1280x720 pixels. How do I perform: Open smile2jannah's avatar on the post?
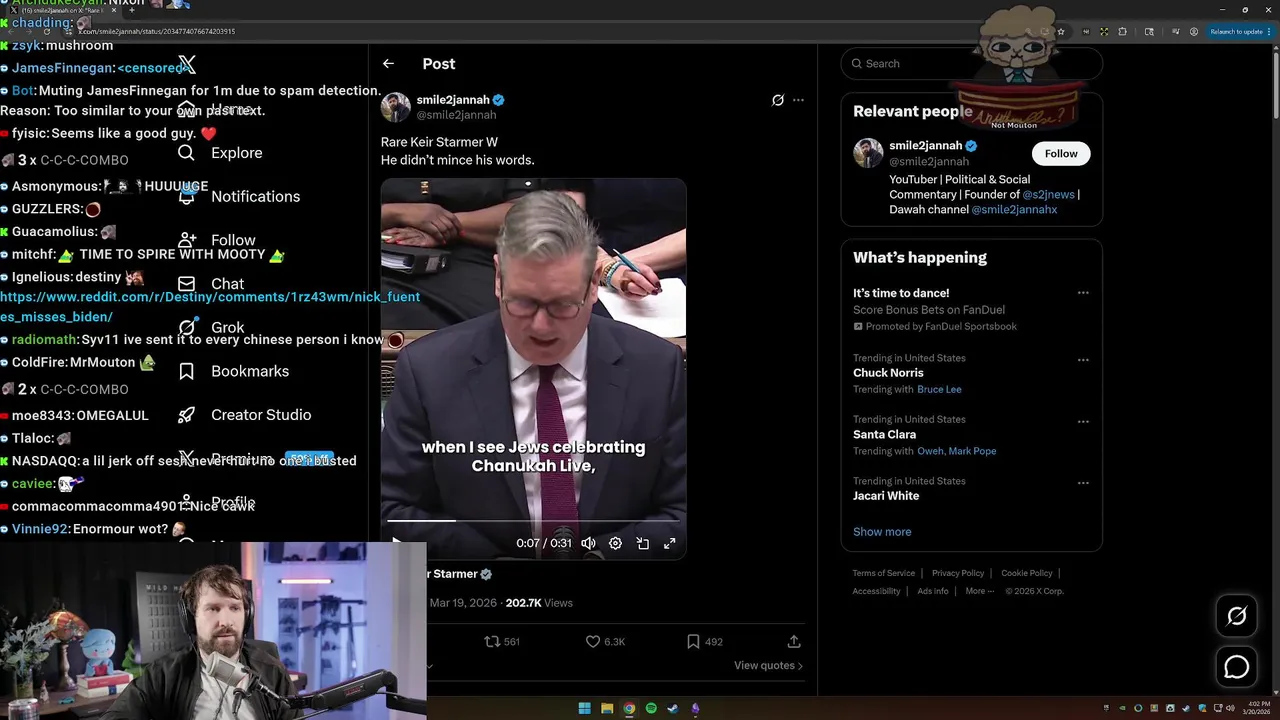[396, 107]
